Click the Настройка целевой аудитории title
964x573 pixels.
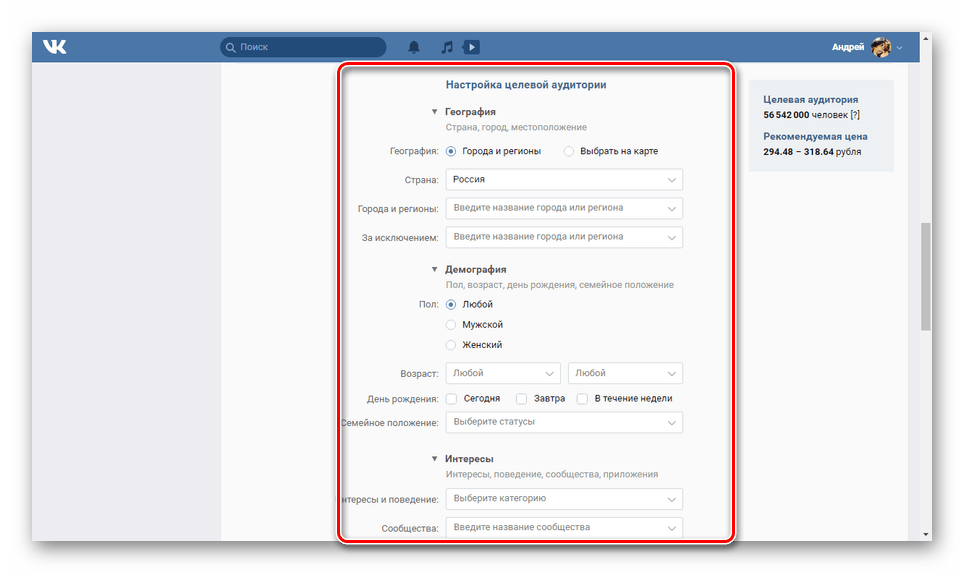pyautogui.click(x=526, y=85)
